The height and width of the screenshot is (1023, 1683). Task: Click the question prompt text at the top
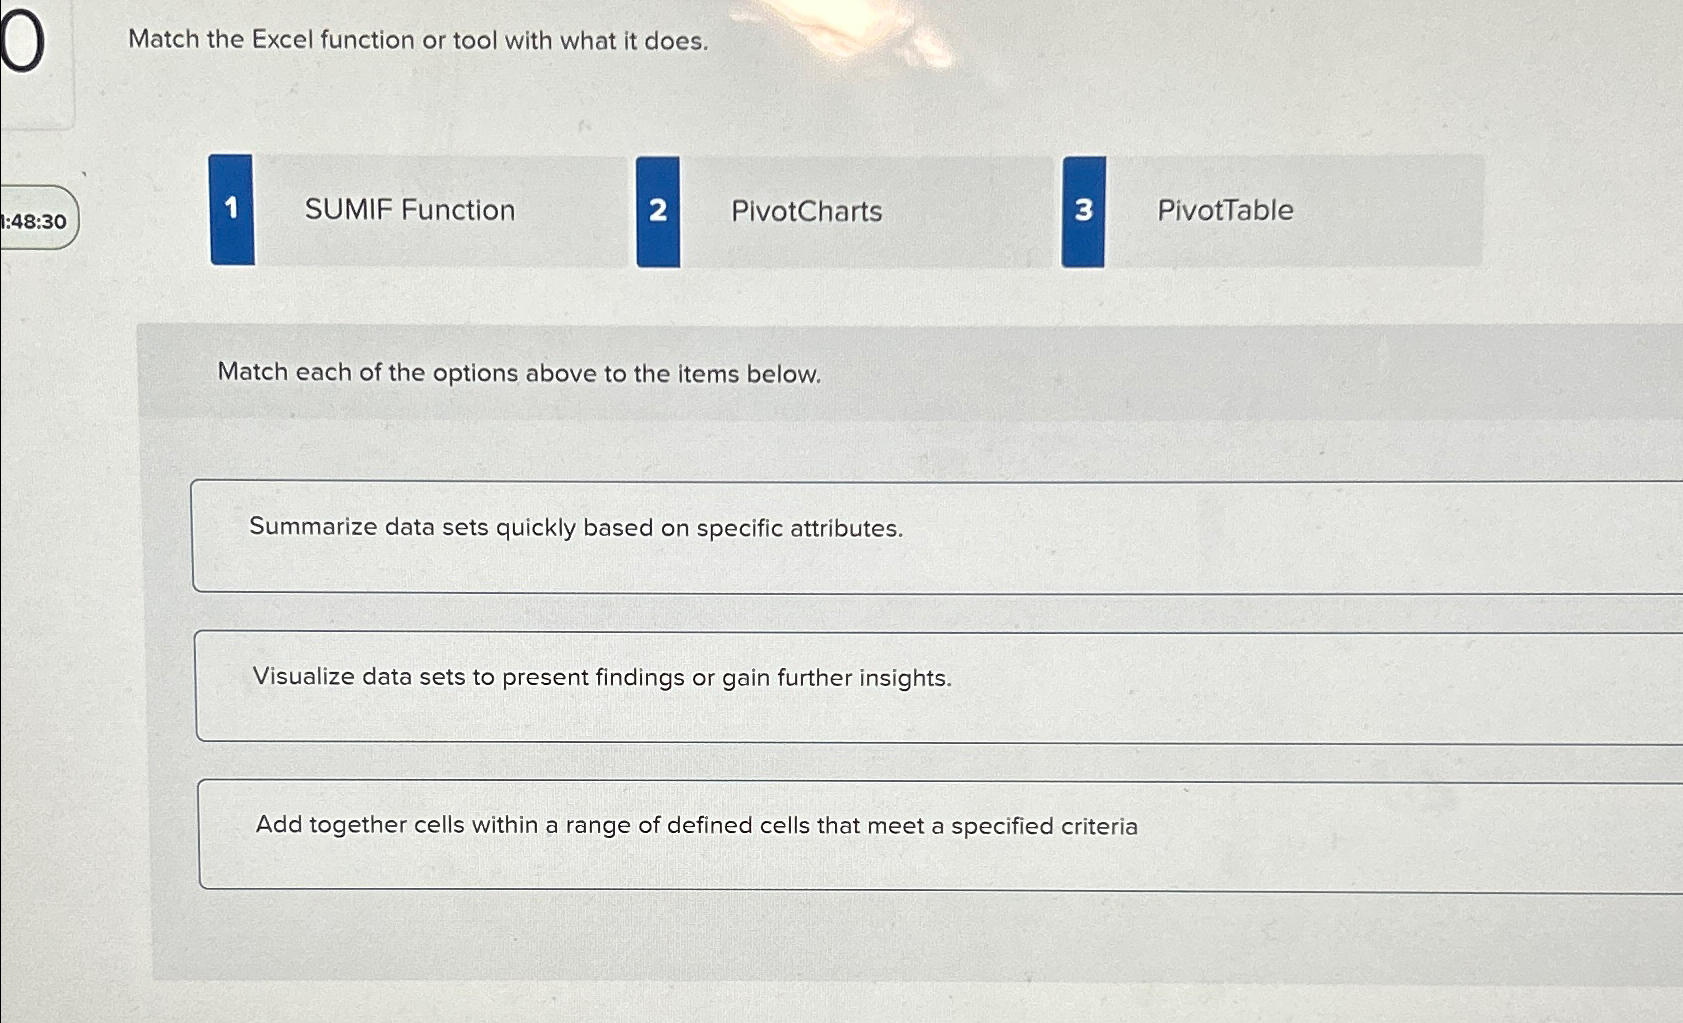coord(419,40)
